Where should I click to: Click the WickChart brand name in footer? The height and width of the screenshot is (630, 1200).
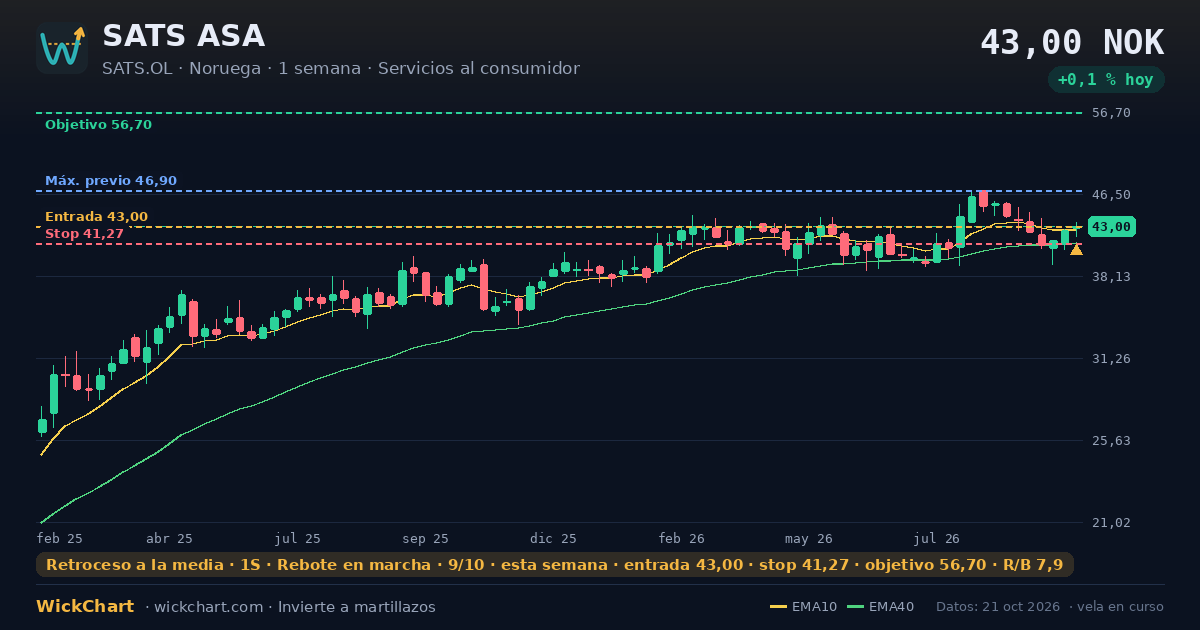pos(85,607)
